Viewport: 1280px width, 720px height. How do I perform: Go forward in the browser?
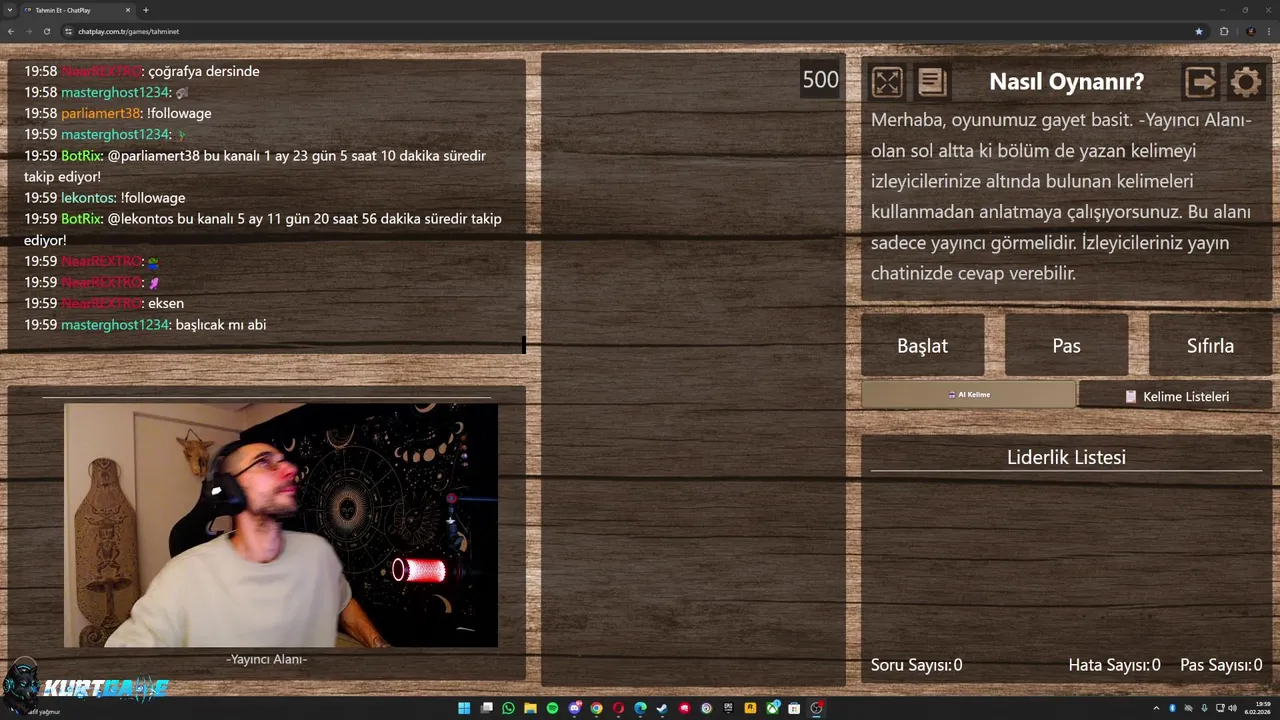[x=28, y=31]
